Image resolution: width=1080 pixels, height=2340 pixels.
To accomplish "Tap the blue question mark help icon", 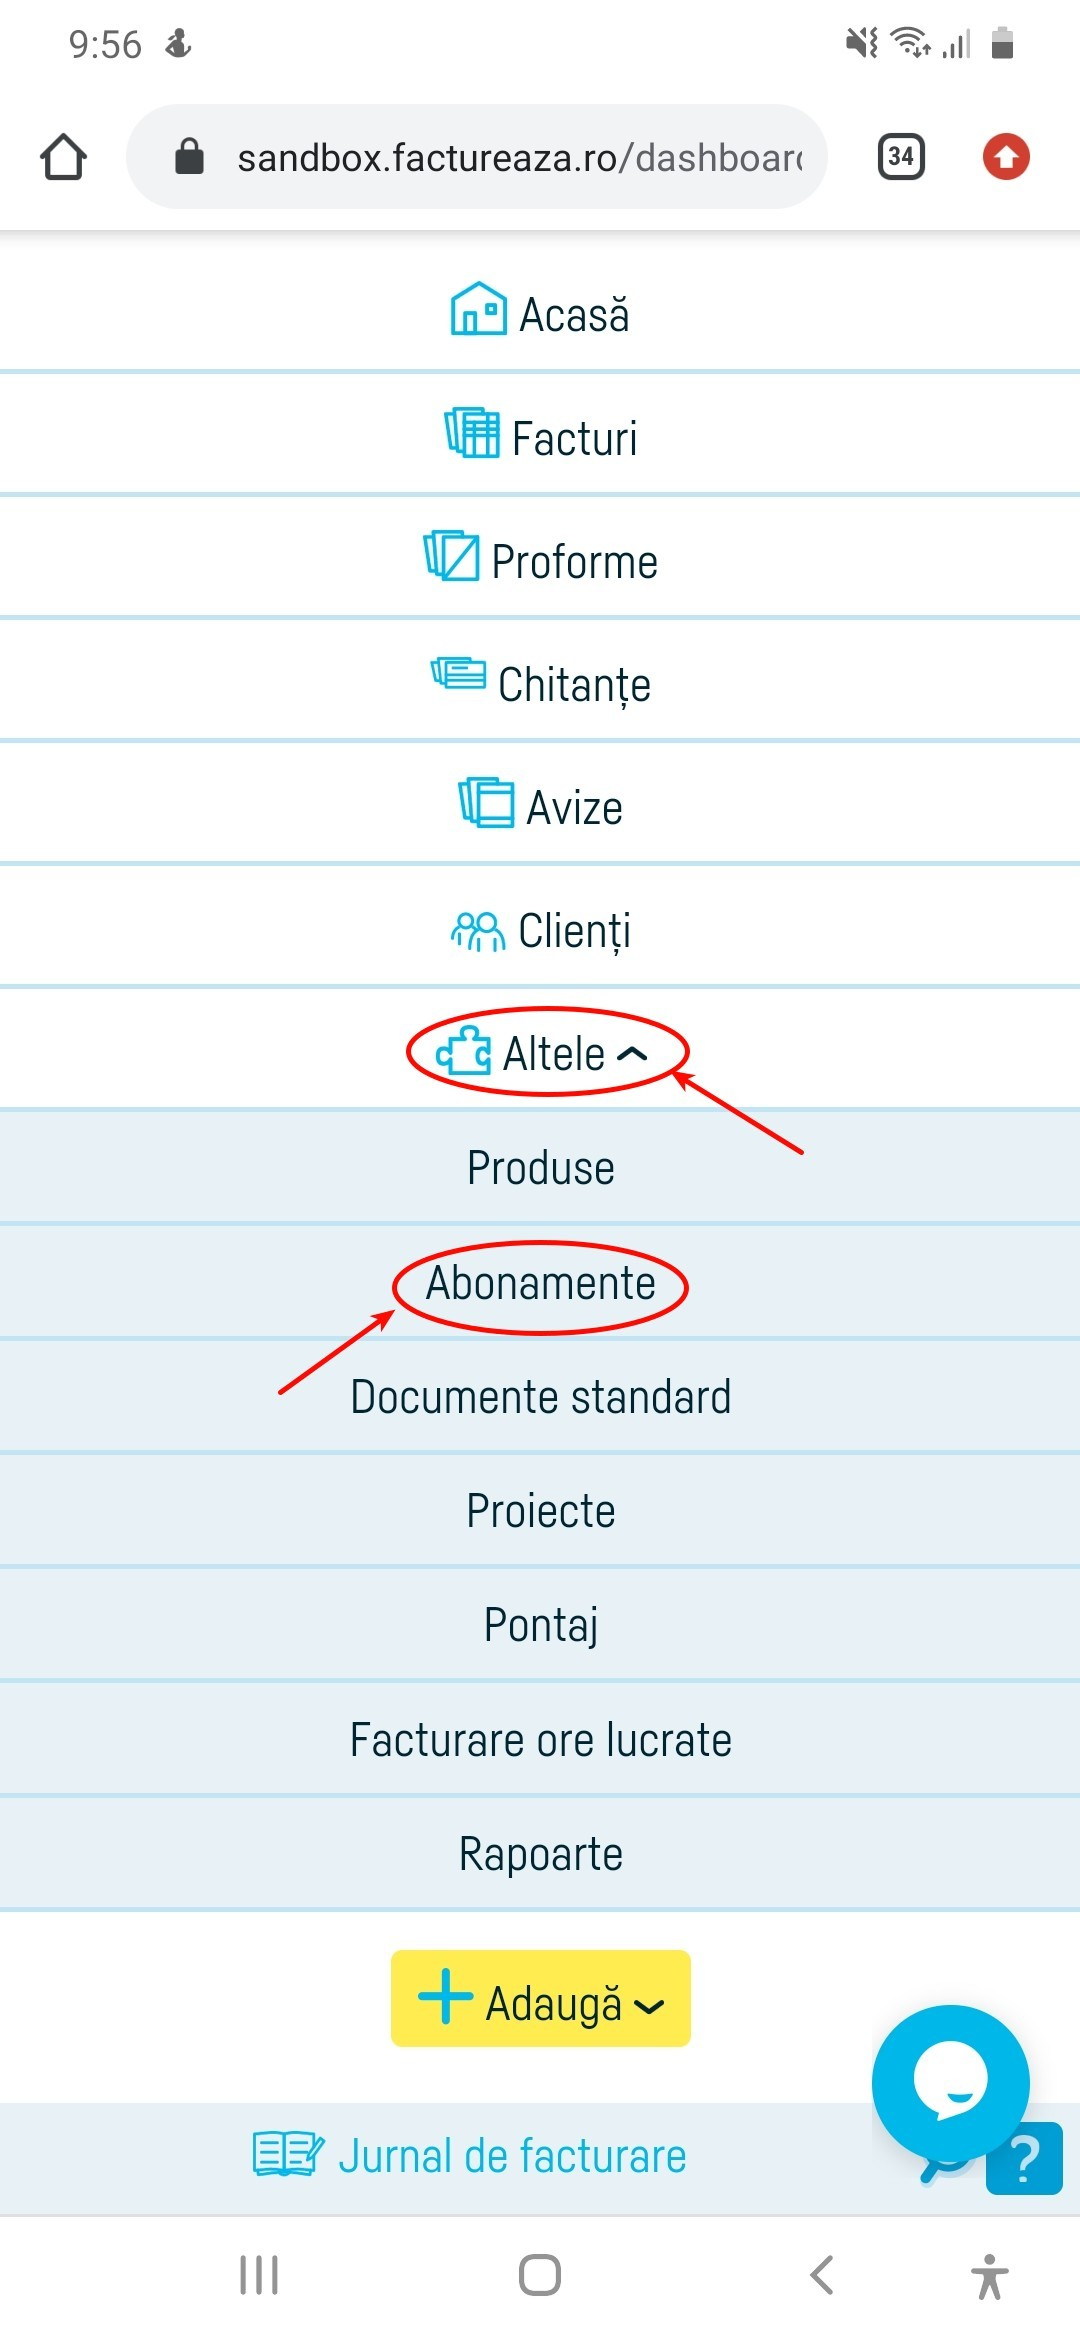I will pyautogui.click(x=1024, y=2160).
